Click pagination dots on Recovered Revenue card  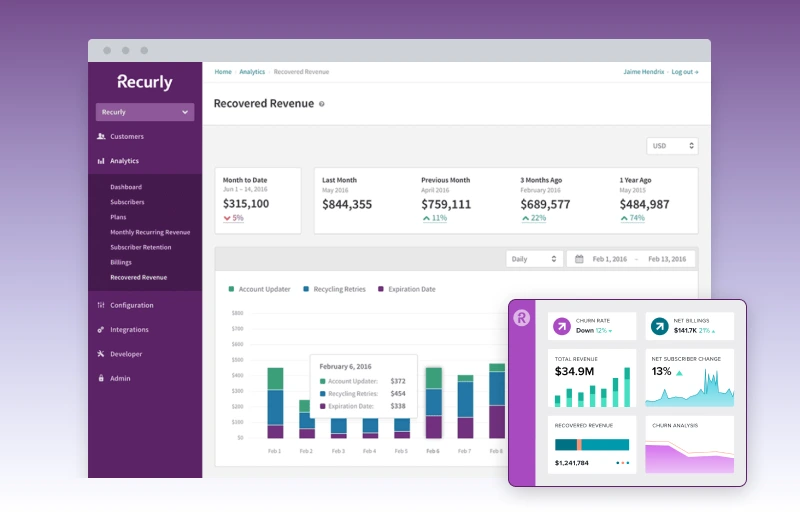pos(622,463)
